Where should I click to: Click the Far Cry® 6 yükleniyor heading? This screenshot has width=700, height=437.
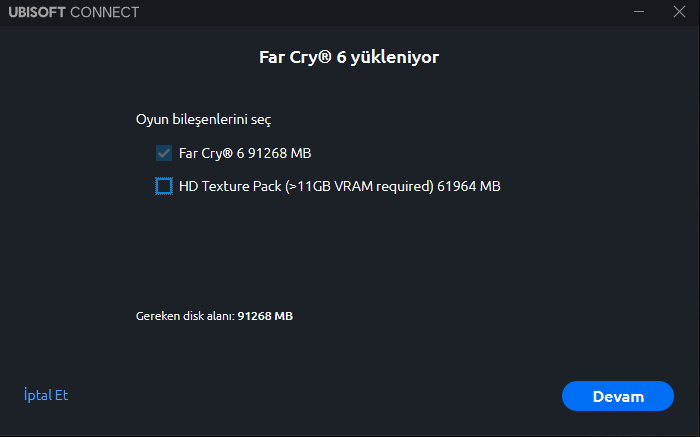[x=349, y=57]
